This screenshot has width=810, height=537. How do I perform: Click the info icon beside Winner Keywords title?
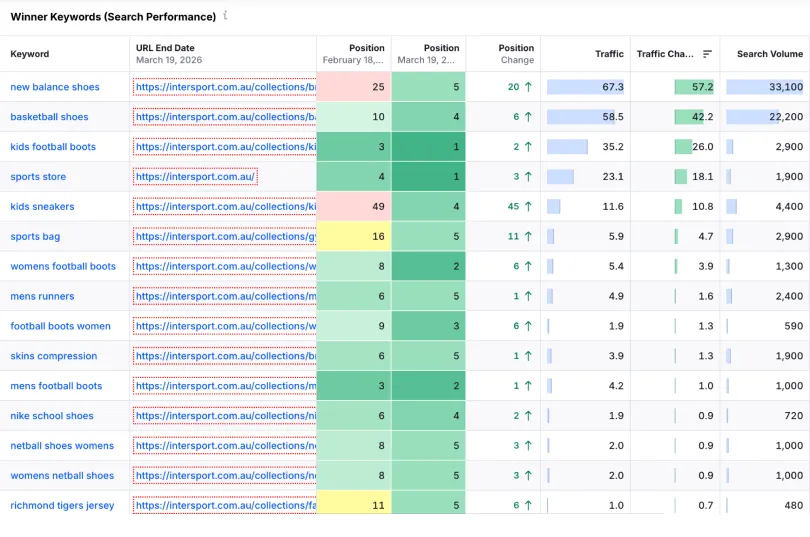[x=225, y=15]
